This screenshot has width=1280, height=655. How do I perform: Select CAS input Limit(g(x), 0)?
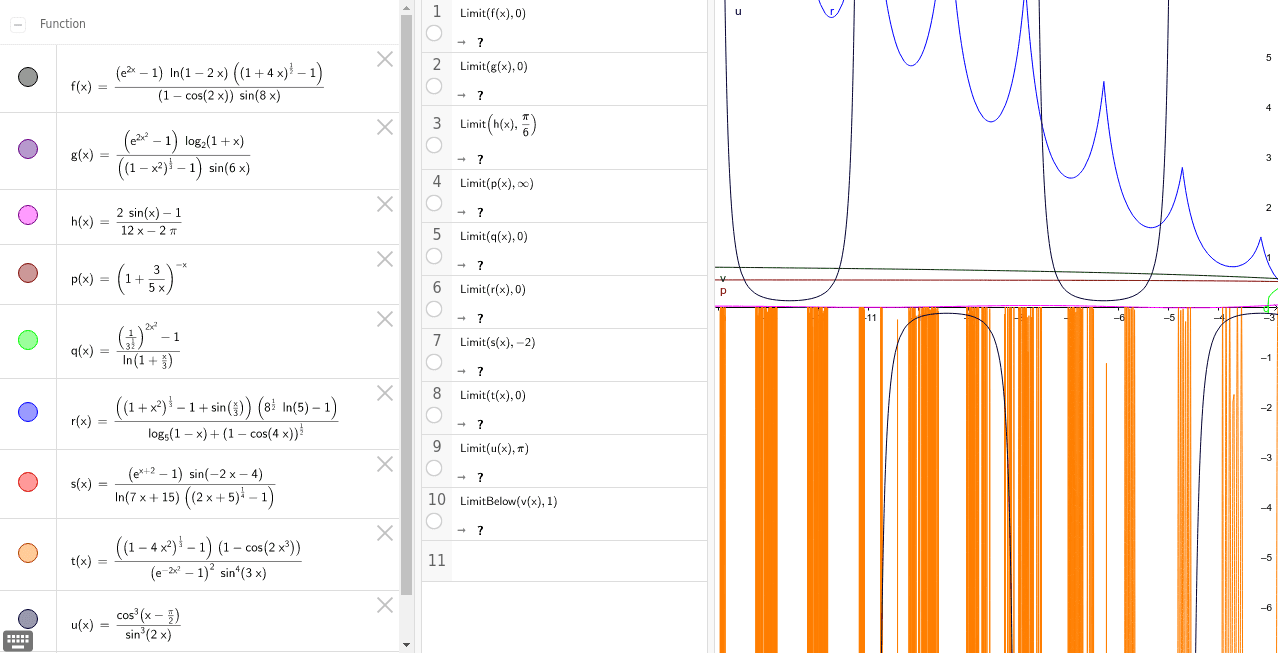(493, 66)
